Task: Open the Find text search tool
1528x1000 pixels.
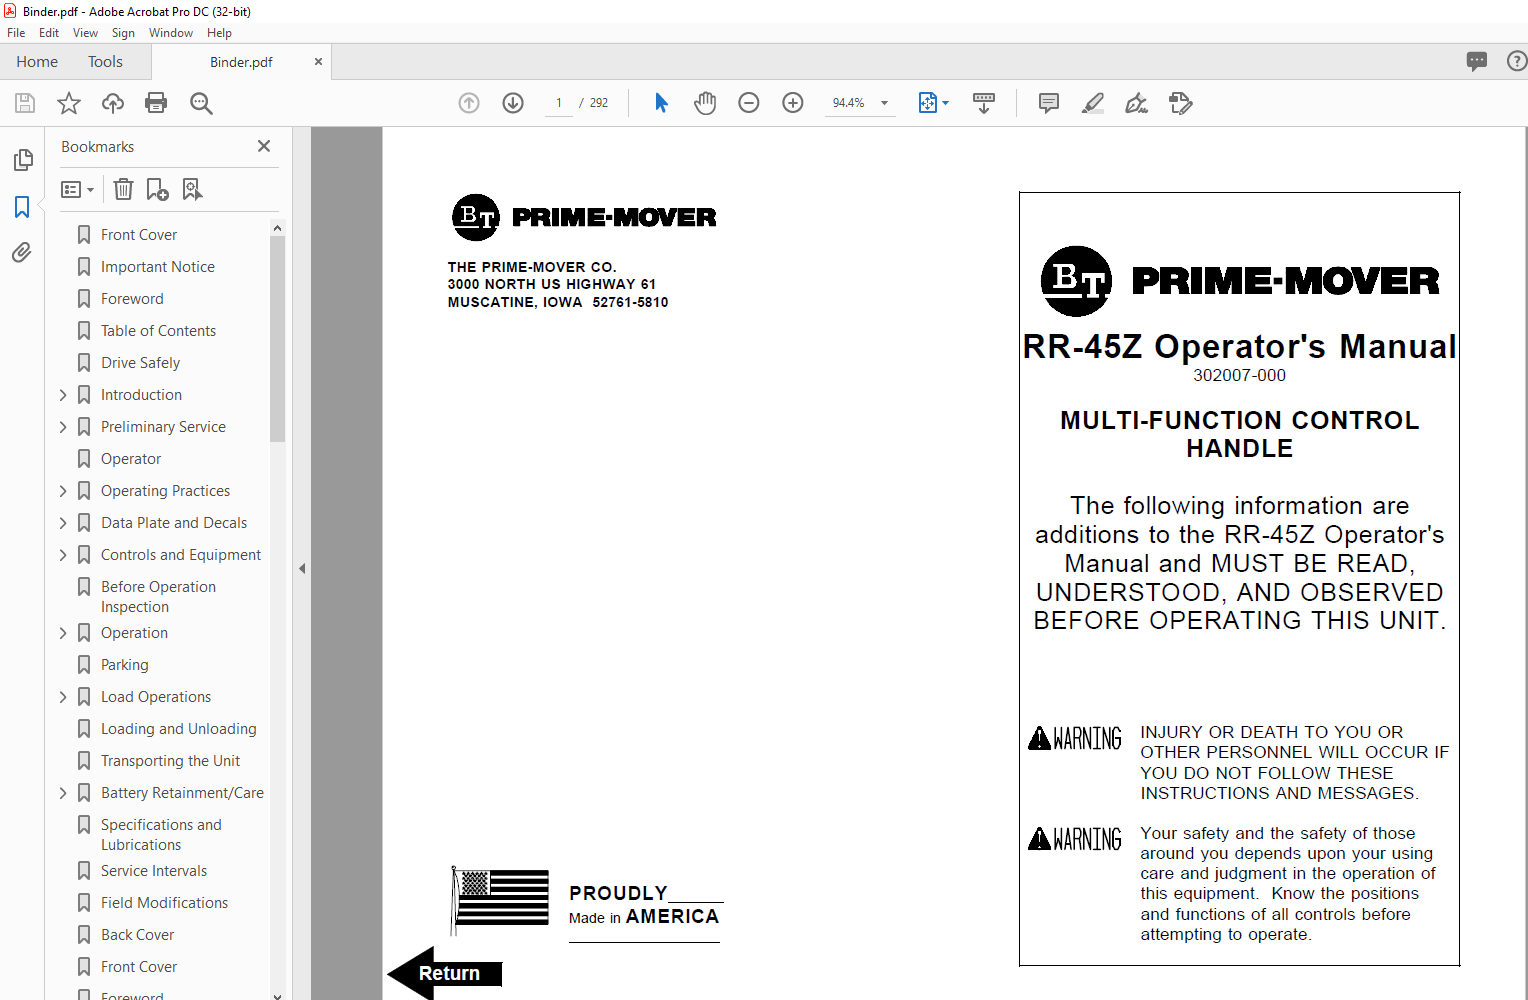Action: click(x=201, y=103)
